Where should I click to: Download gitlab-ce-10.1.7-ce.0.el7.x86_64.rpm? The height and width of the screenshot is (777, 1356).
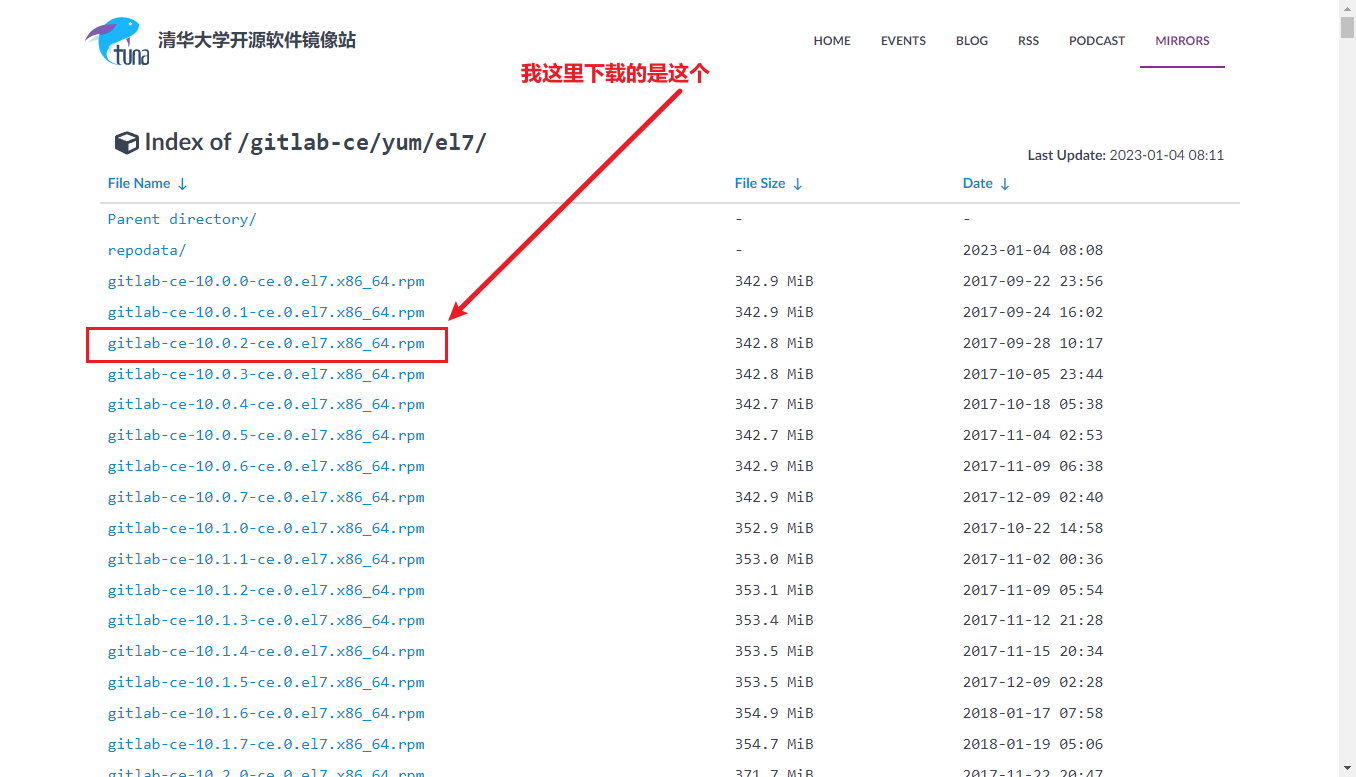click(x=266, y=744)
